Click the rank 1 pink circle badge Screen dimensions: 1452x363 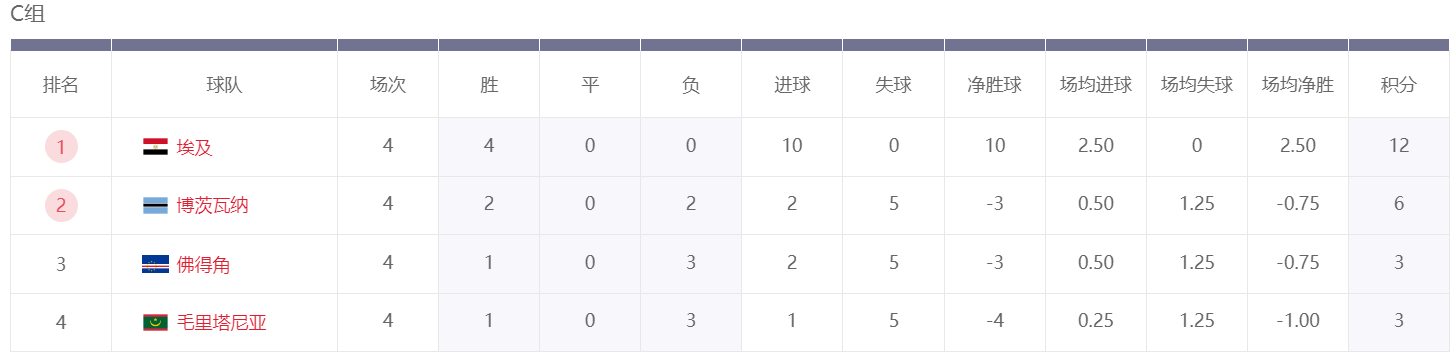click(61, 147)
